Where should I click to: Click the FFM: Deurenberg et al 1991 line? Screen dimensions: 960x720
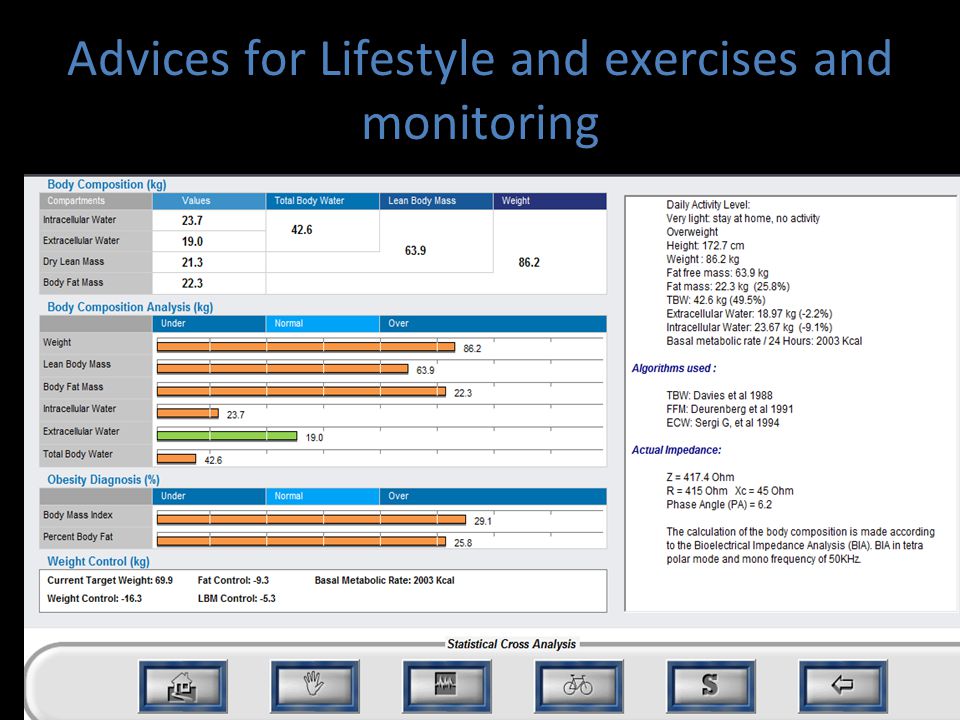click(x=729, y=409)
